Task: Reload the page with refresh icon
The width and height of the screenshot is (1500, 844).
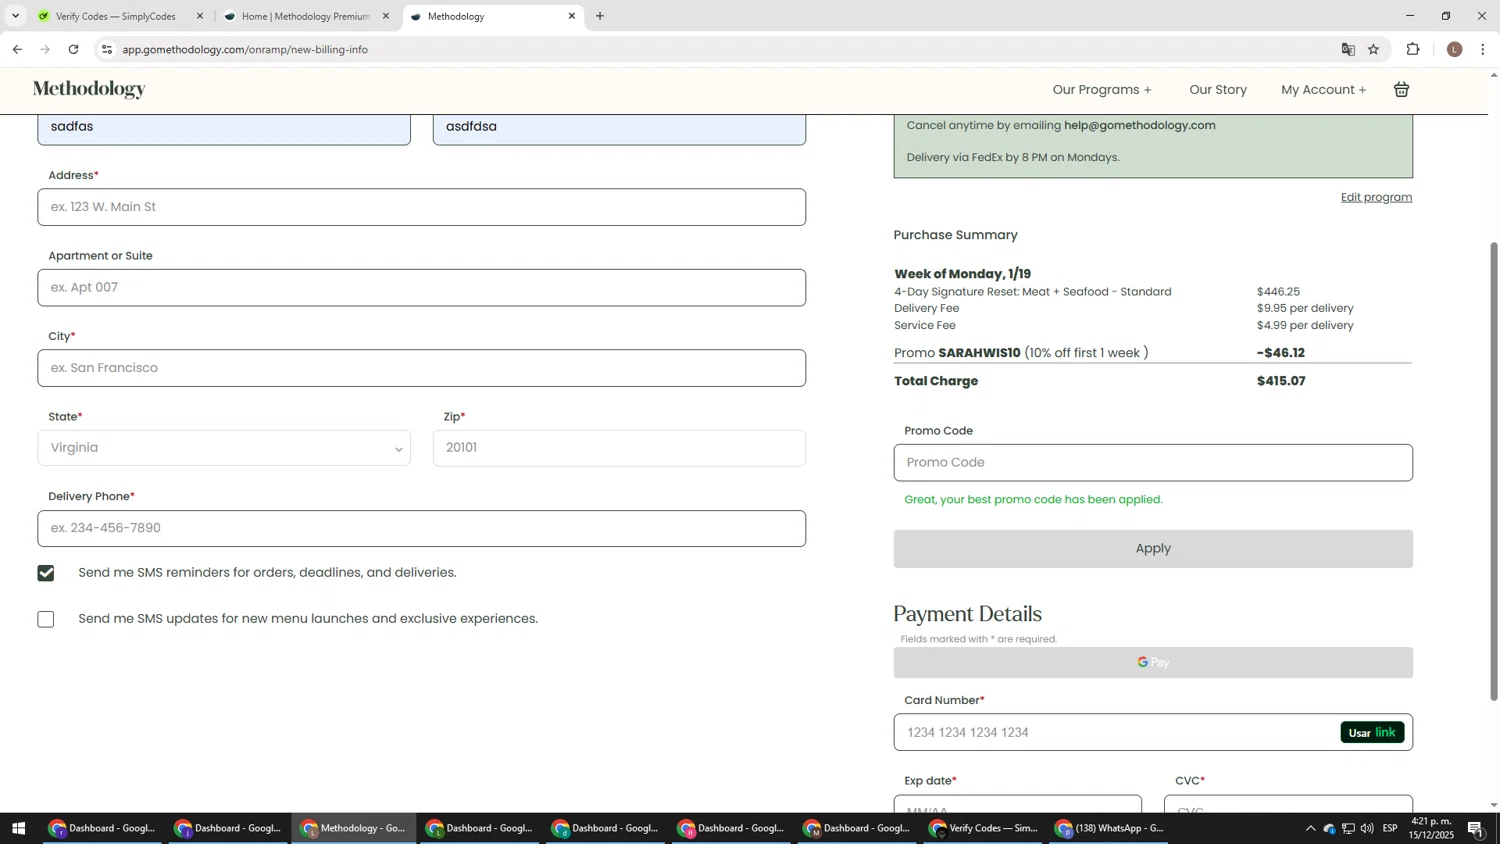Action: (x=73, y=49)
